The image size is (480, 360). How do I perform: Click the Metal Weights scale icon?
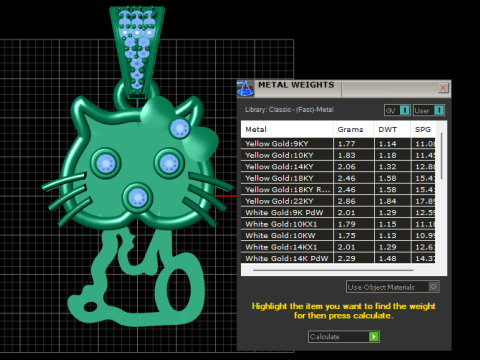(245, 89)
